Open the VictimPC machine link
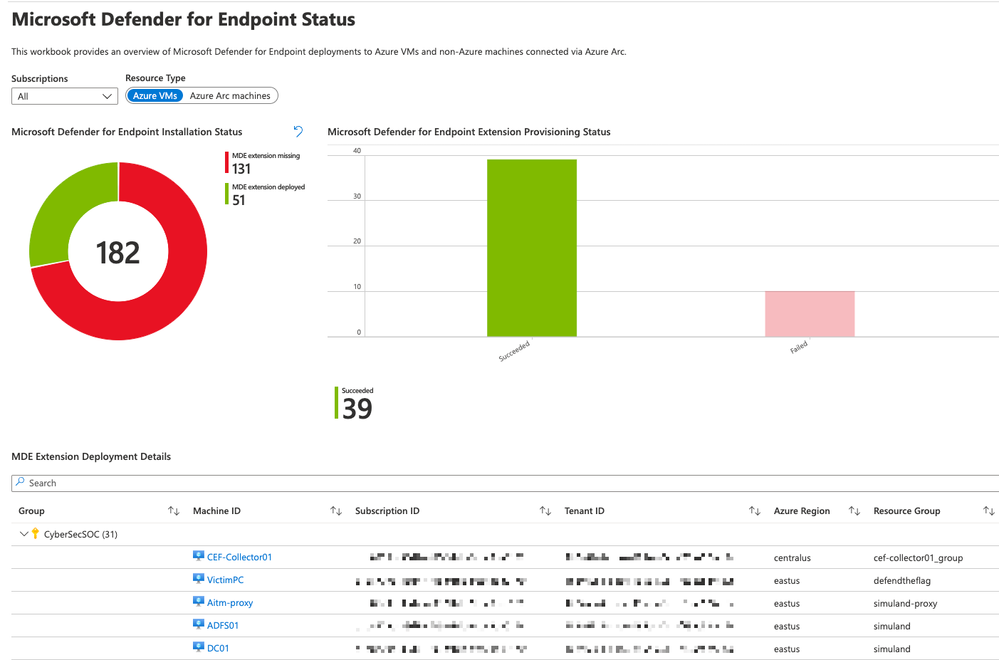 tap(225, 580)
